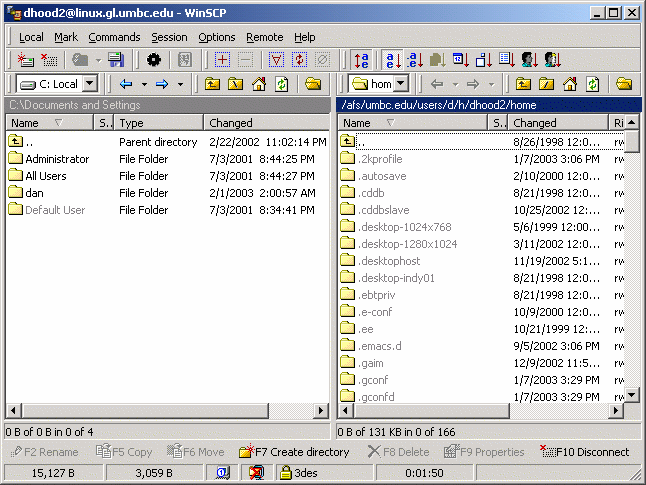Click the local horizontal scrollbar right arrow

pyautogui.click(x=321, y=410)
